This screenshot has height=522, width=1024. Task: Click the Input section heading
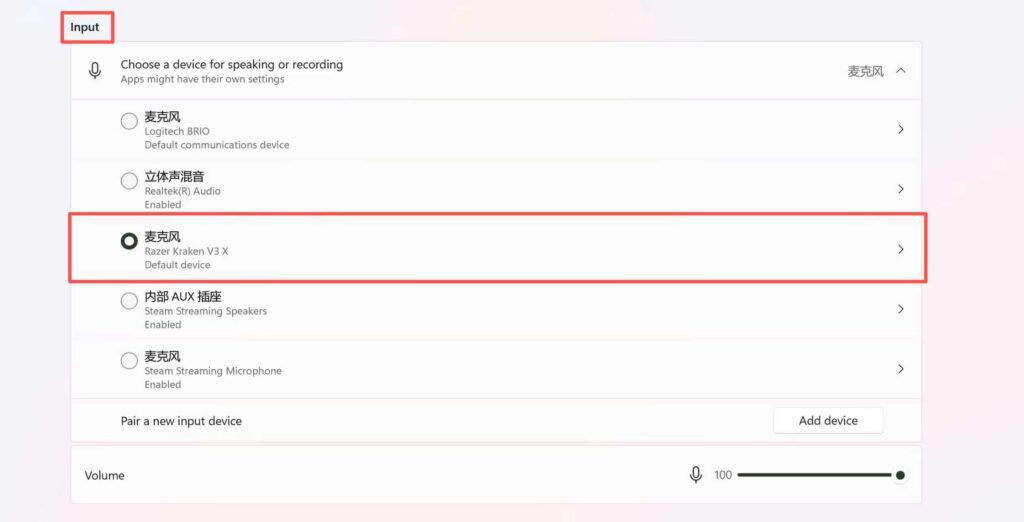[85, 27]
